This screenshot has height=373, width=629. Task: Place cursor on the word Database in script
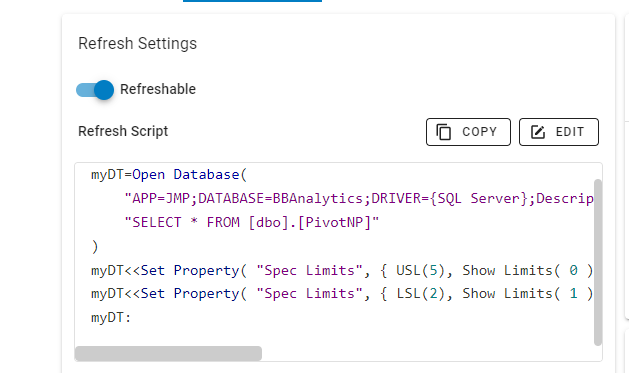point(206,174)
